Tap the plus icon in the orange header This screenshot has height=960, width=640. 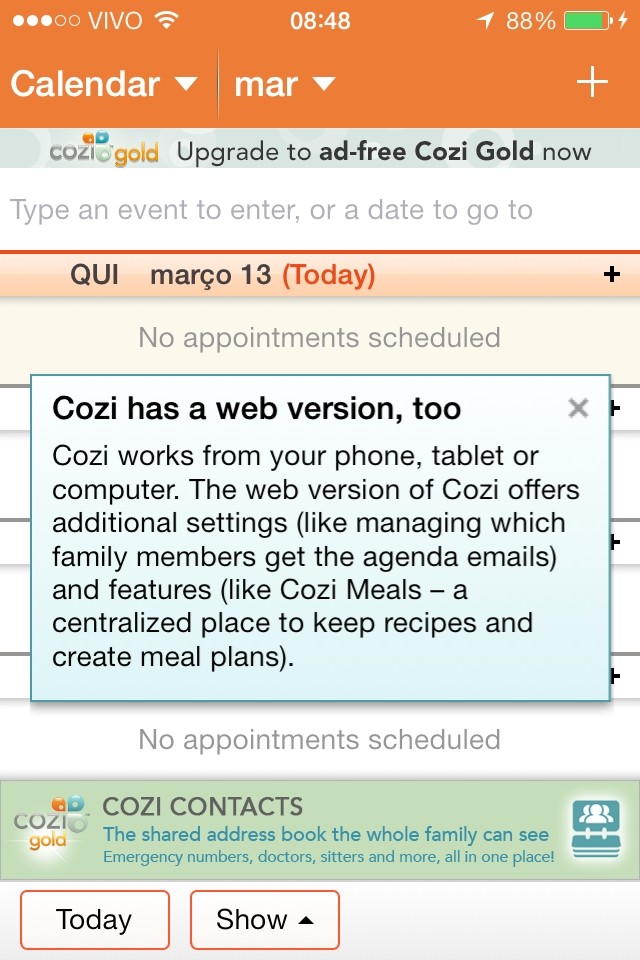592,83
